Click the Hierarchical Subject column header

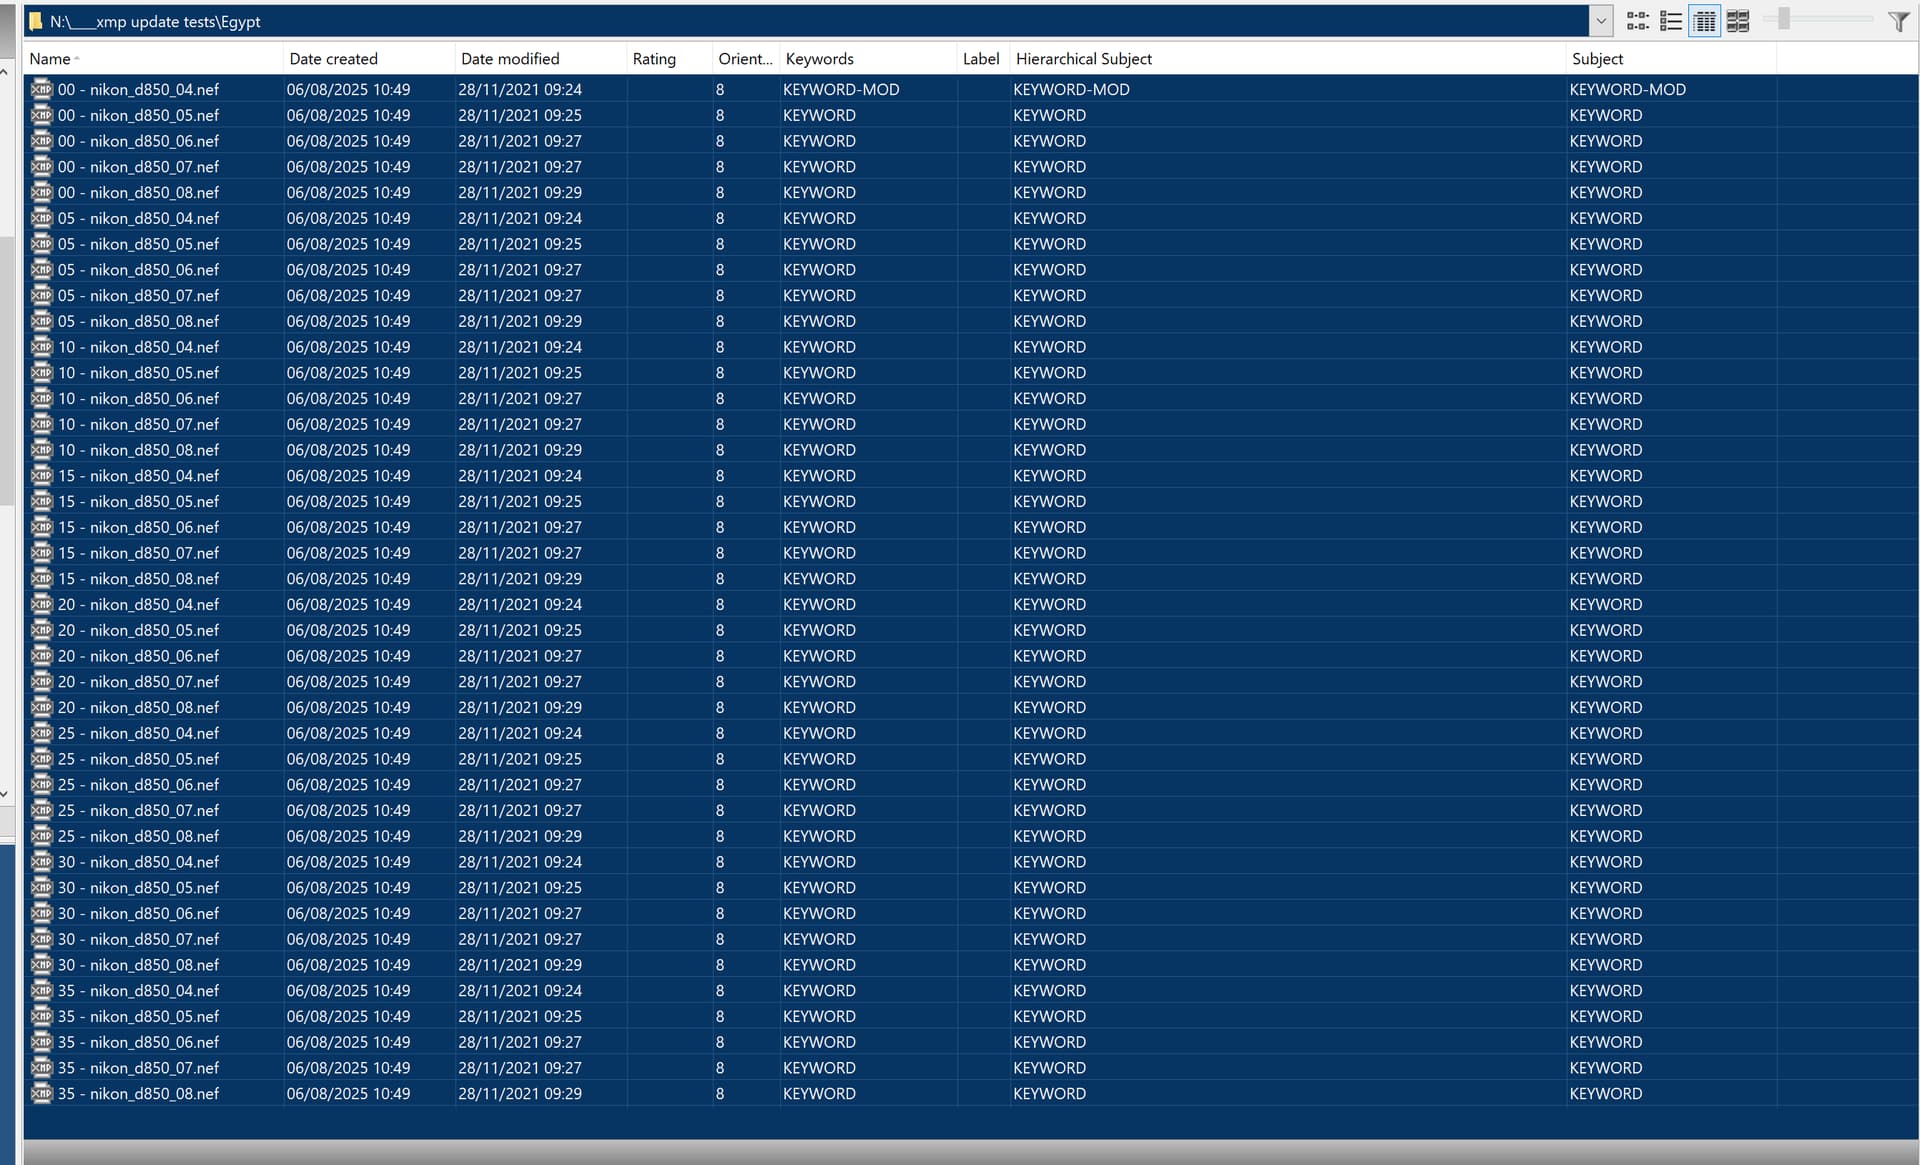pyautogui.click(x=1083, y=59)
